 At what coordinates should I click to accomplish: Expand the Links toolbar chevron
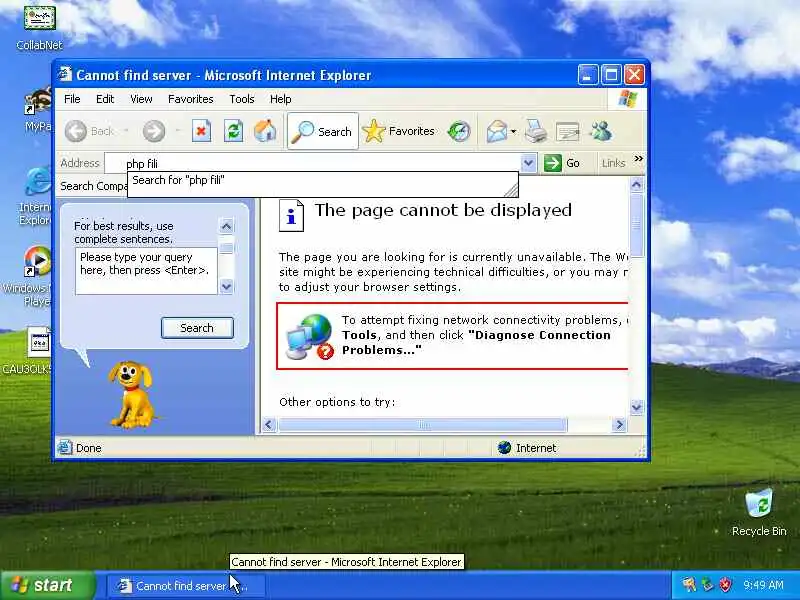[x=638, y=159]
